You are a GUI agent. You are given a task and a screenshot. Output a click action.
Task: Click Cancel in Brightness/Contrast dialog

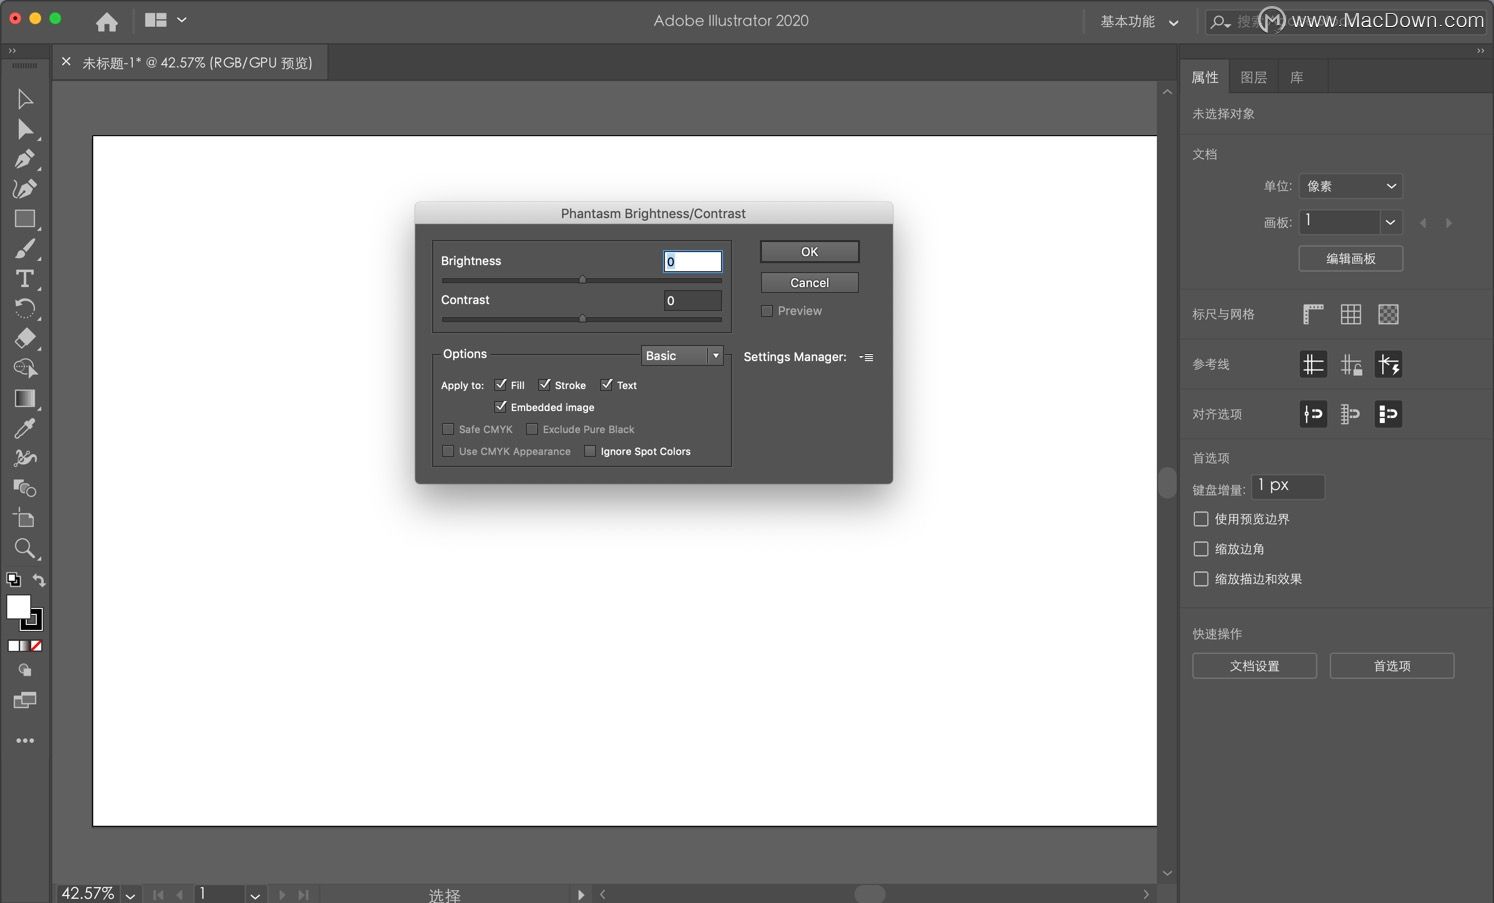coord(810,283)
